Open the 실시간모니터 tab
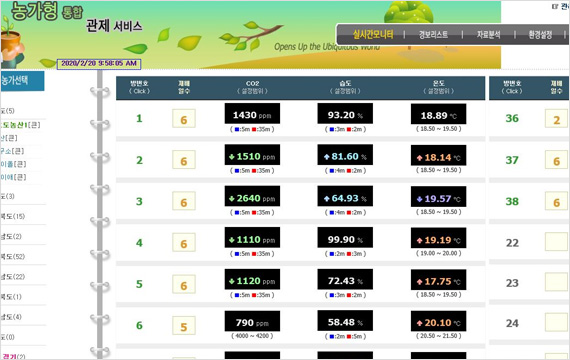The height and width of the screenshot is (360, 570). pyautogui.click(x=373, y=35)
